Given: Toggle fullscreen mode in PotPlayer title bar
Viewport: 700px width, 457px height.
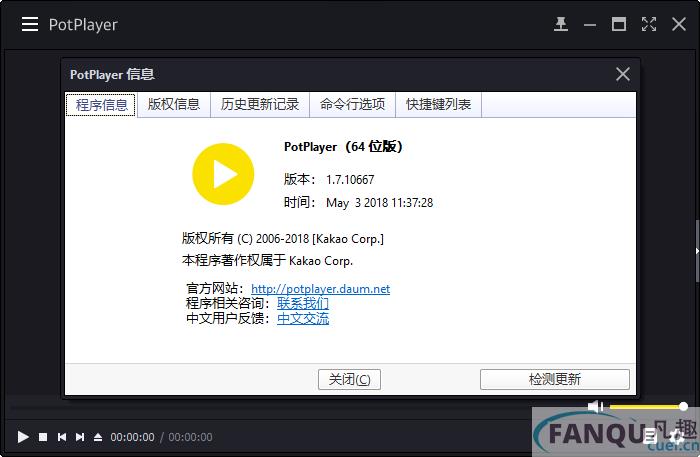Looking at the screenshot, I should coord(649,24).
